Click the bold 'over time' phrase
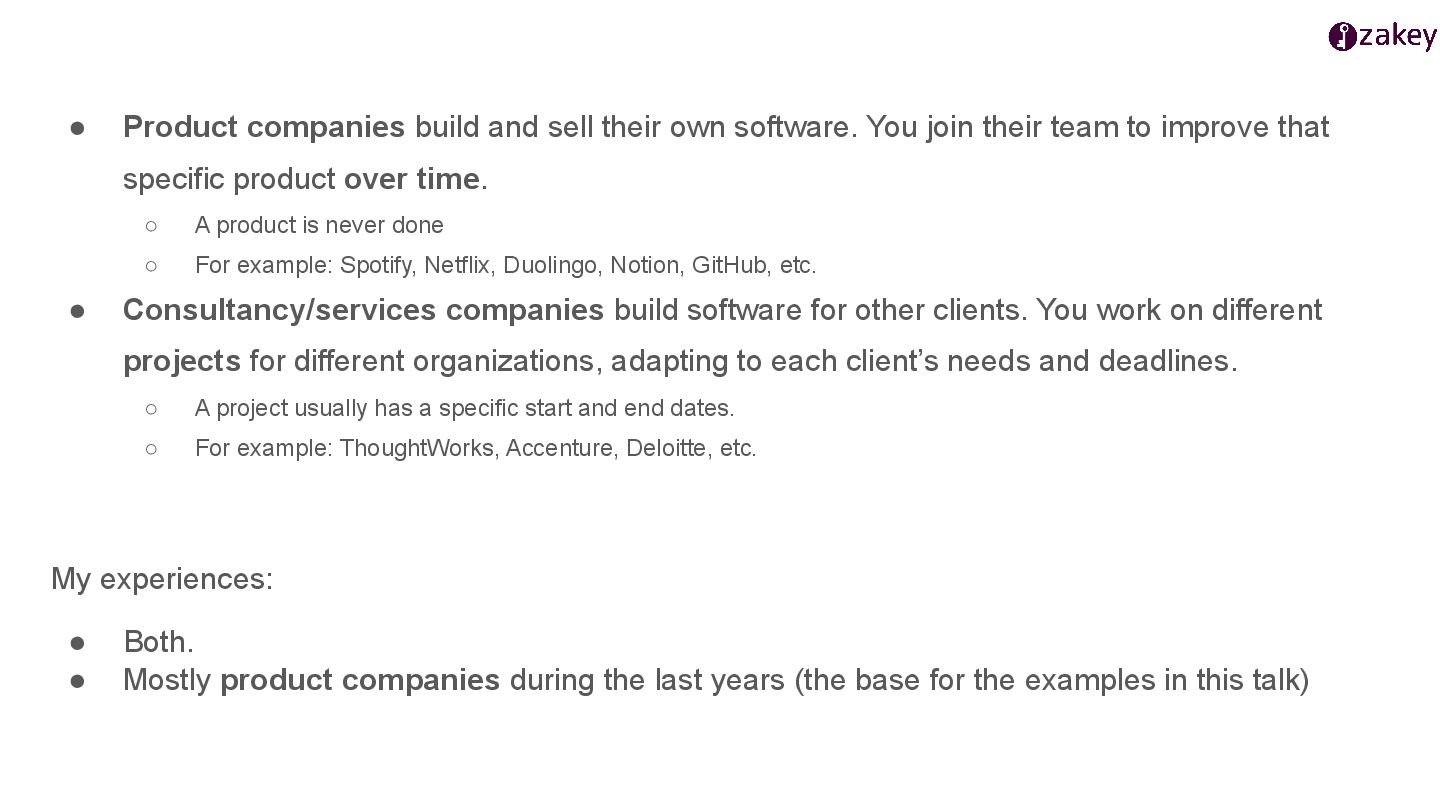The width and height of the screenshot is (1440, 810). (412, 179)
